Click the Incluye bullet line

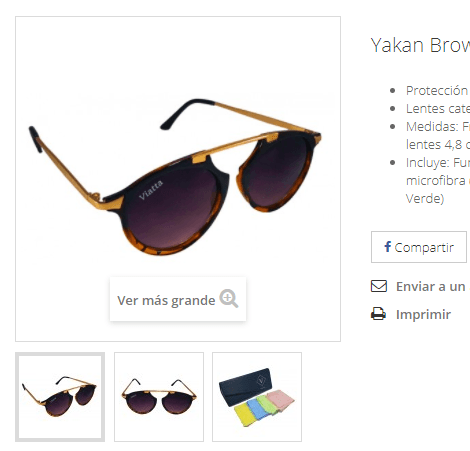[438, 180]
